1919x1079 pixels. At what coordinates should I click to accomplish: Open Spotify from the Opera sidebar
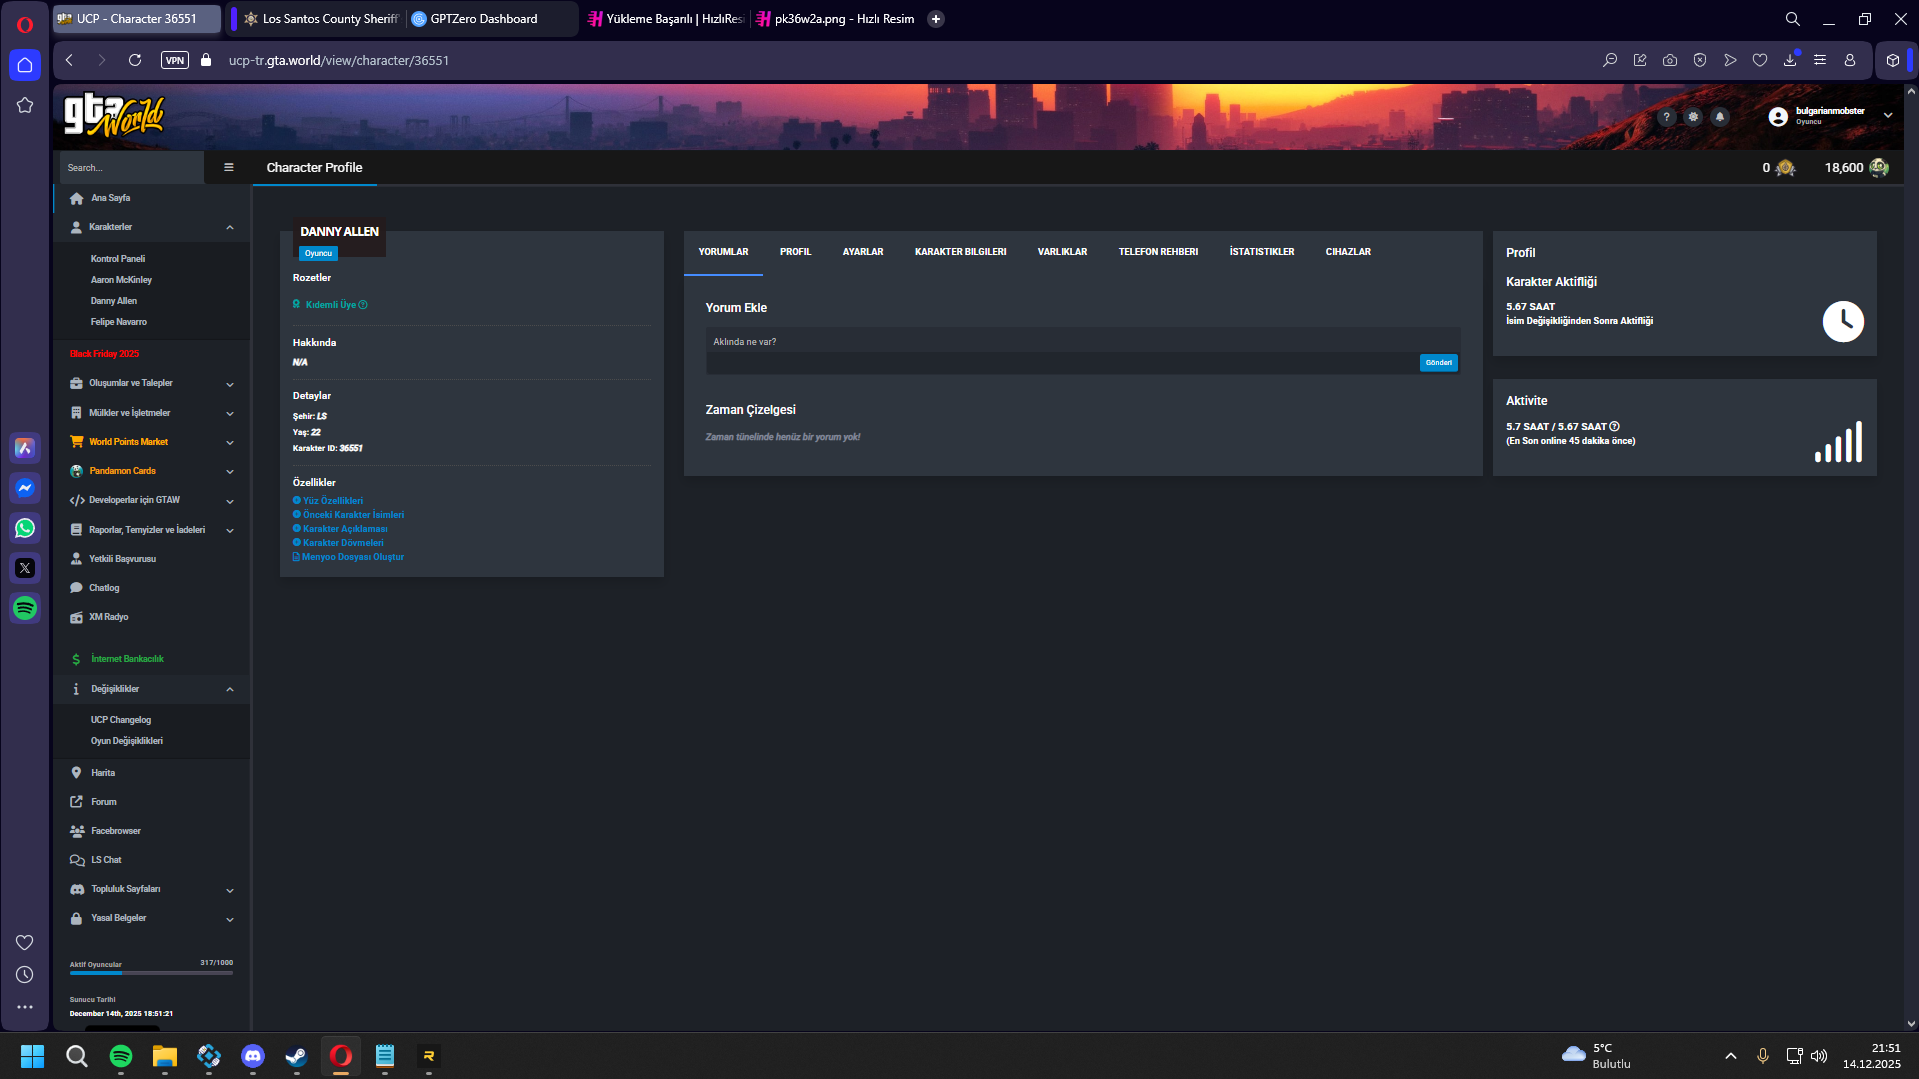[25, 608]
